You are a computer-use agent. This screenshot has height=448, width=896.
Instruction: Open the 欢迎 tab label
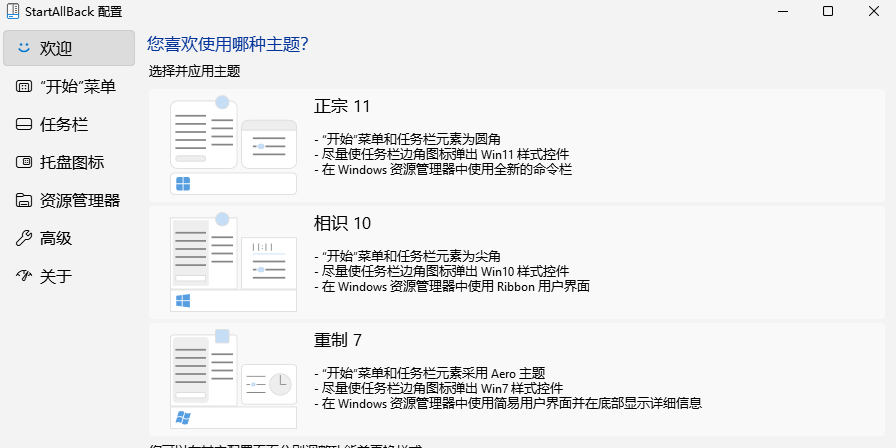[55, 49]
